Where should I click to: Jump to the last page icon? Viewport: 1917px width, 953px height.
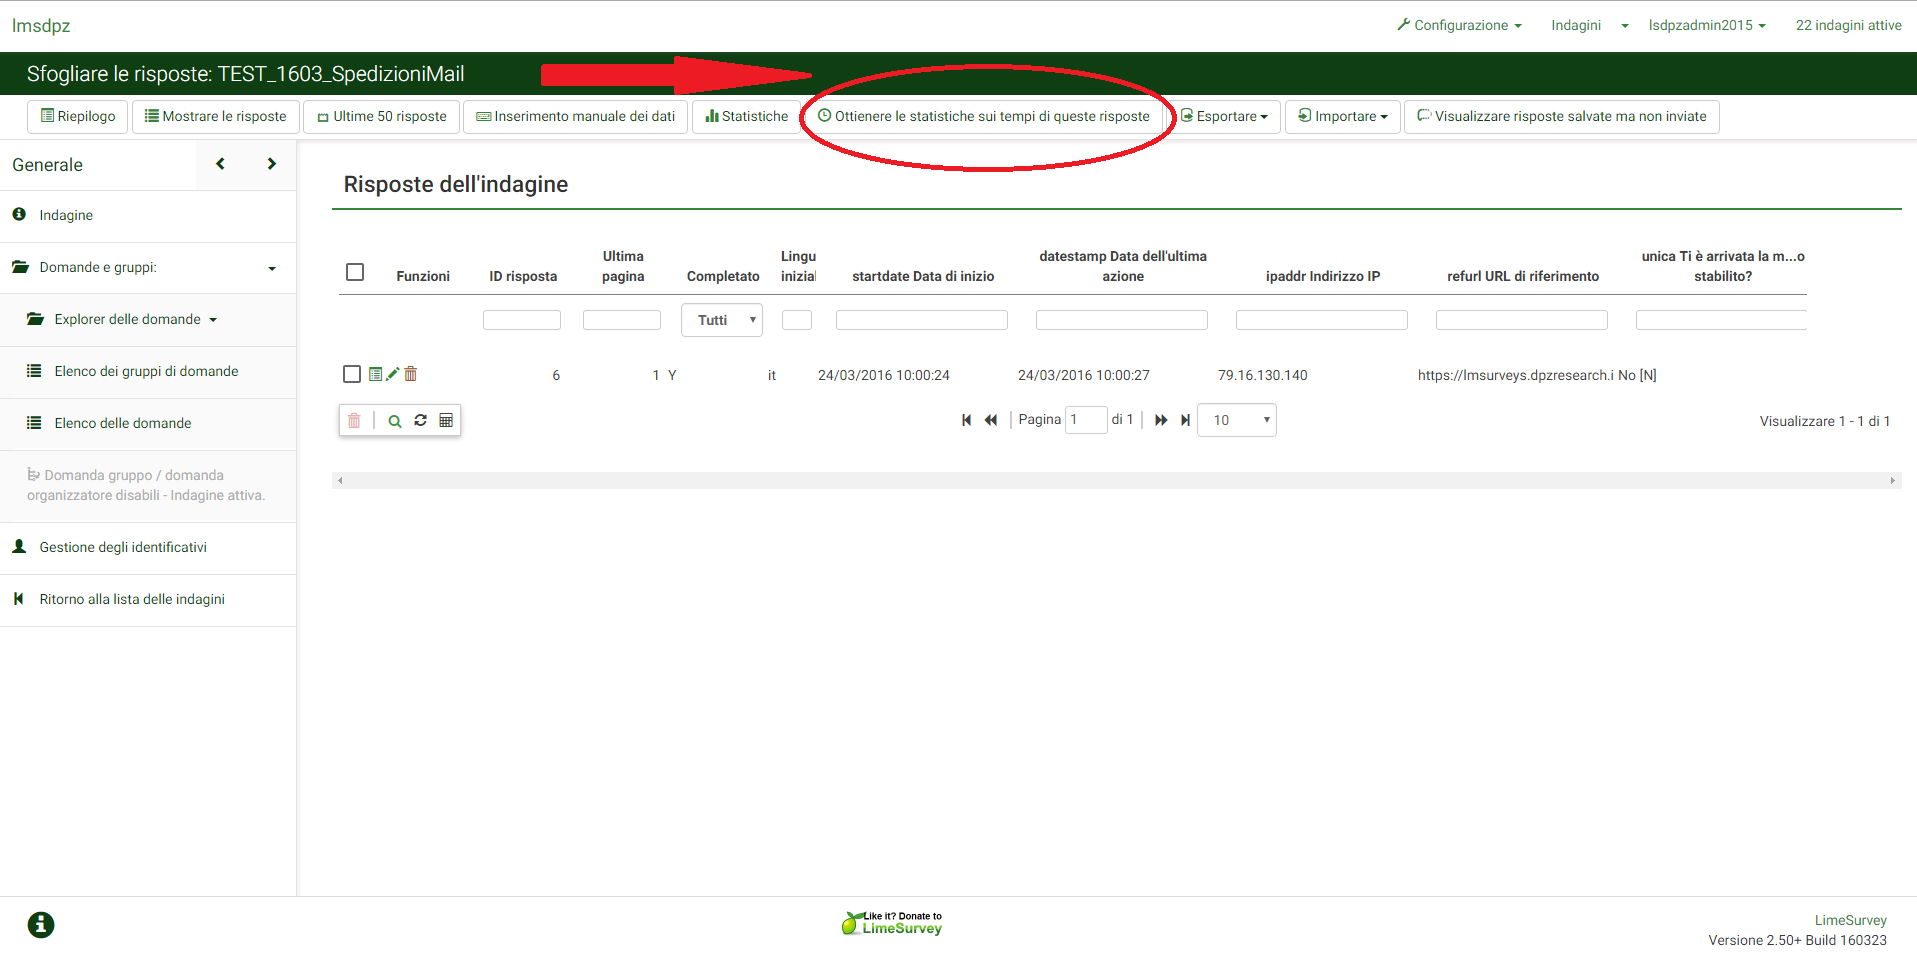pyautogui.click(x=1185, y=420)
